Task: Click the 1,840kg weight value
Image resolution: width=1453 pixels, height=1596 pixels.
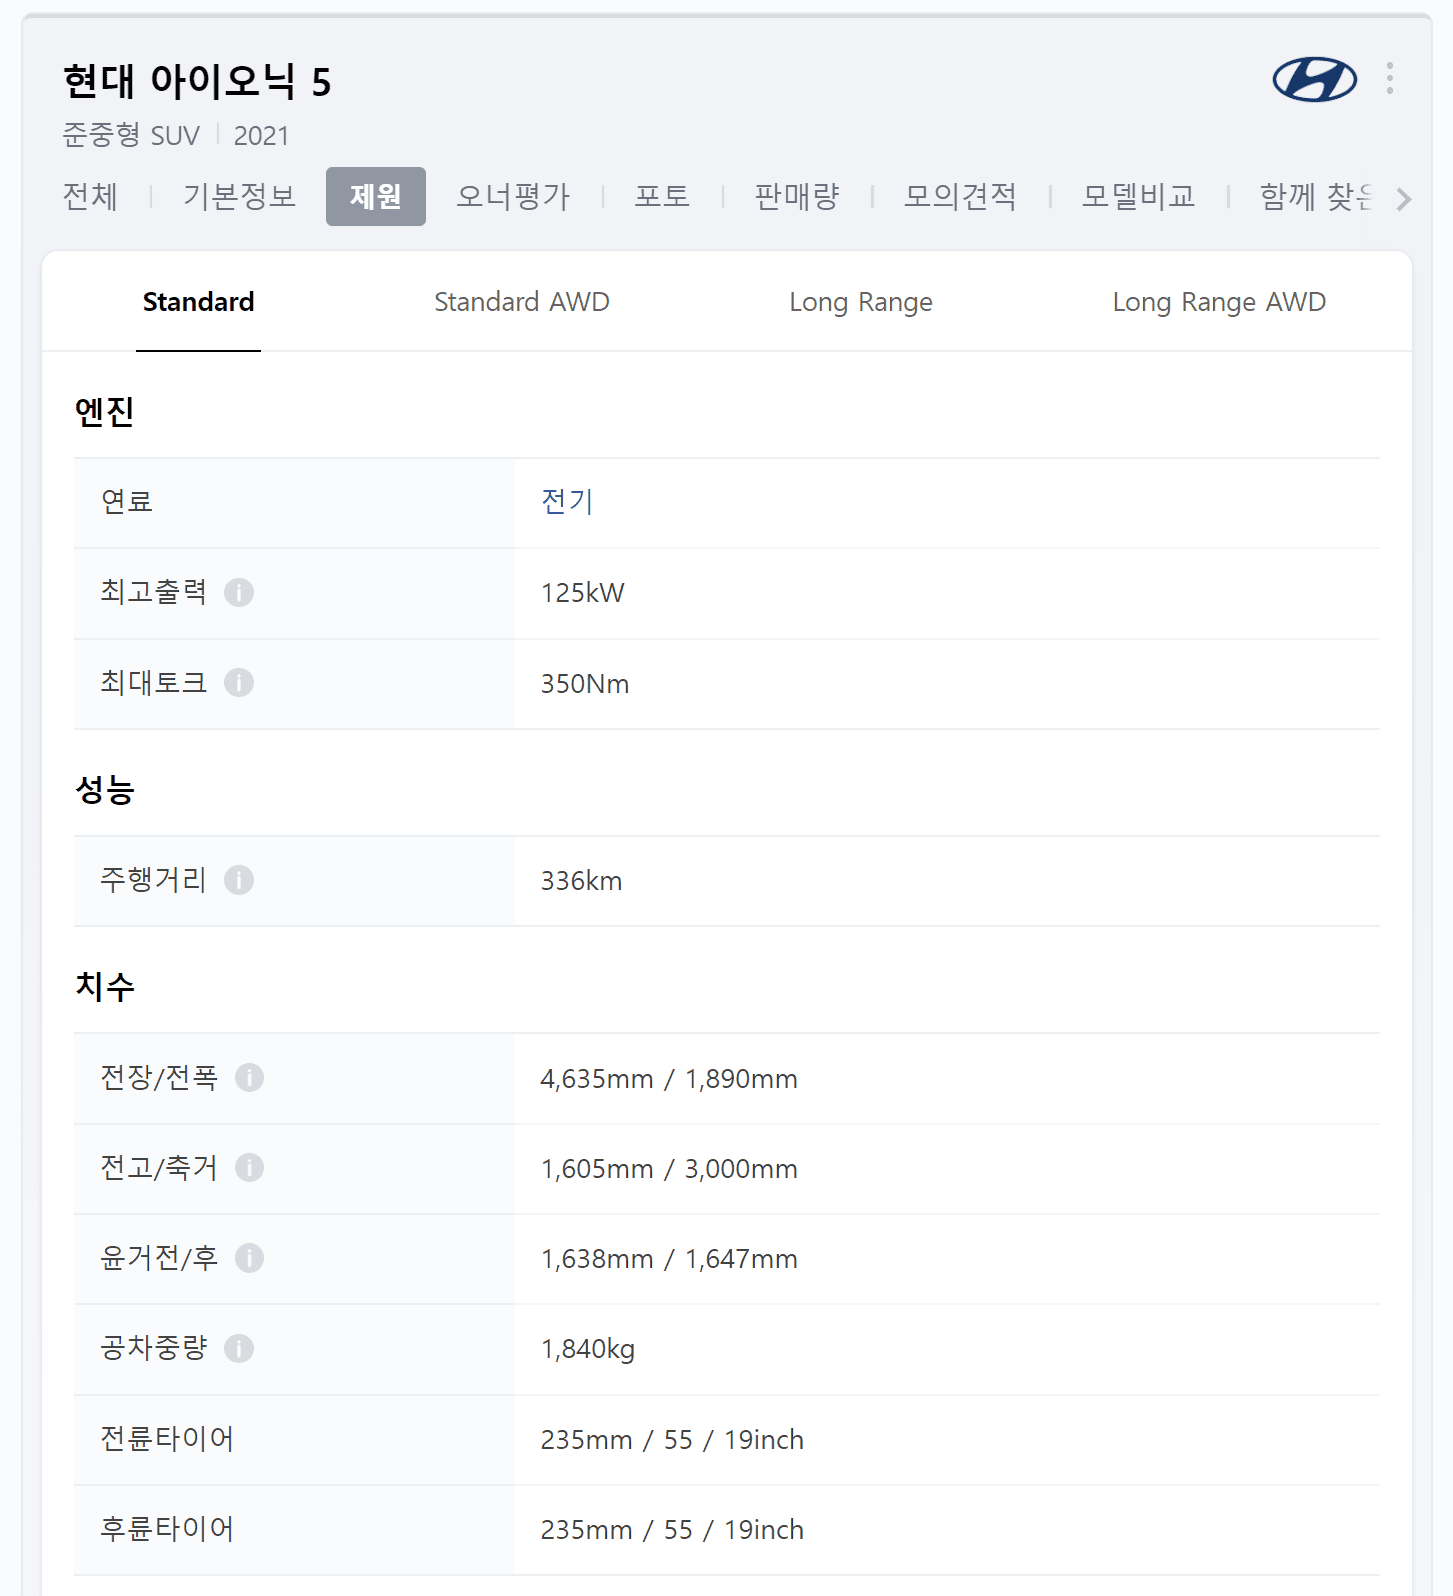Action: [x=588, y=1350]
